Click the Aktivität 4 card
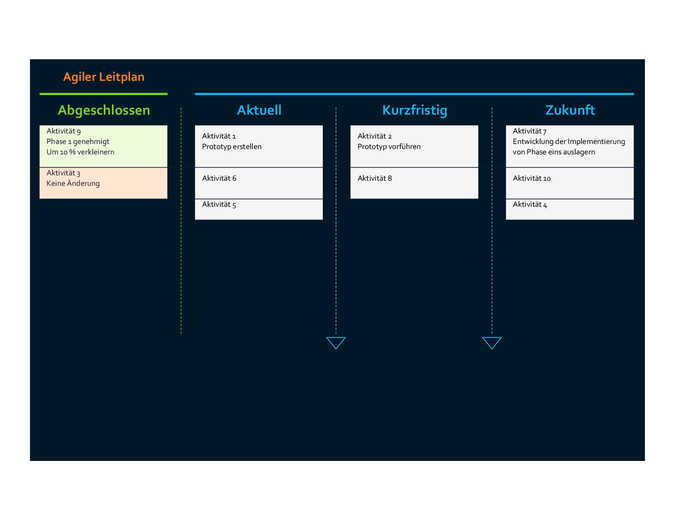This screenshot has height=520, width=675. point(570,209)
